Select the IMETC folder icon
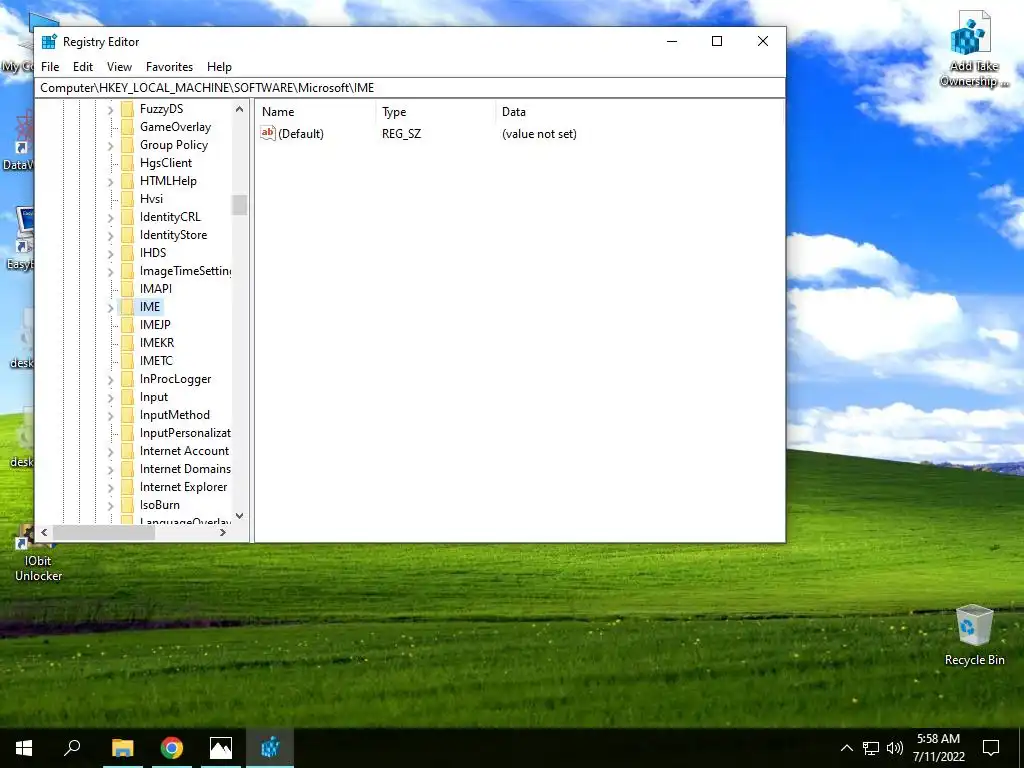 tap(127, 360)
